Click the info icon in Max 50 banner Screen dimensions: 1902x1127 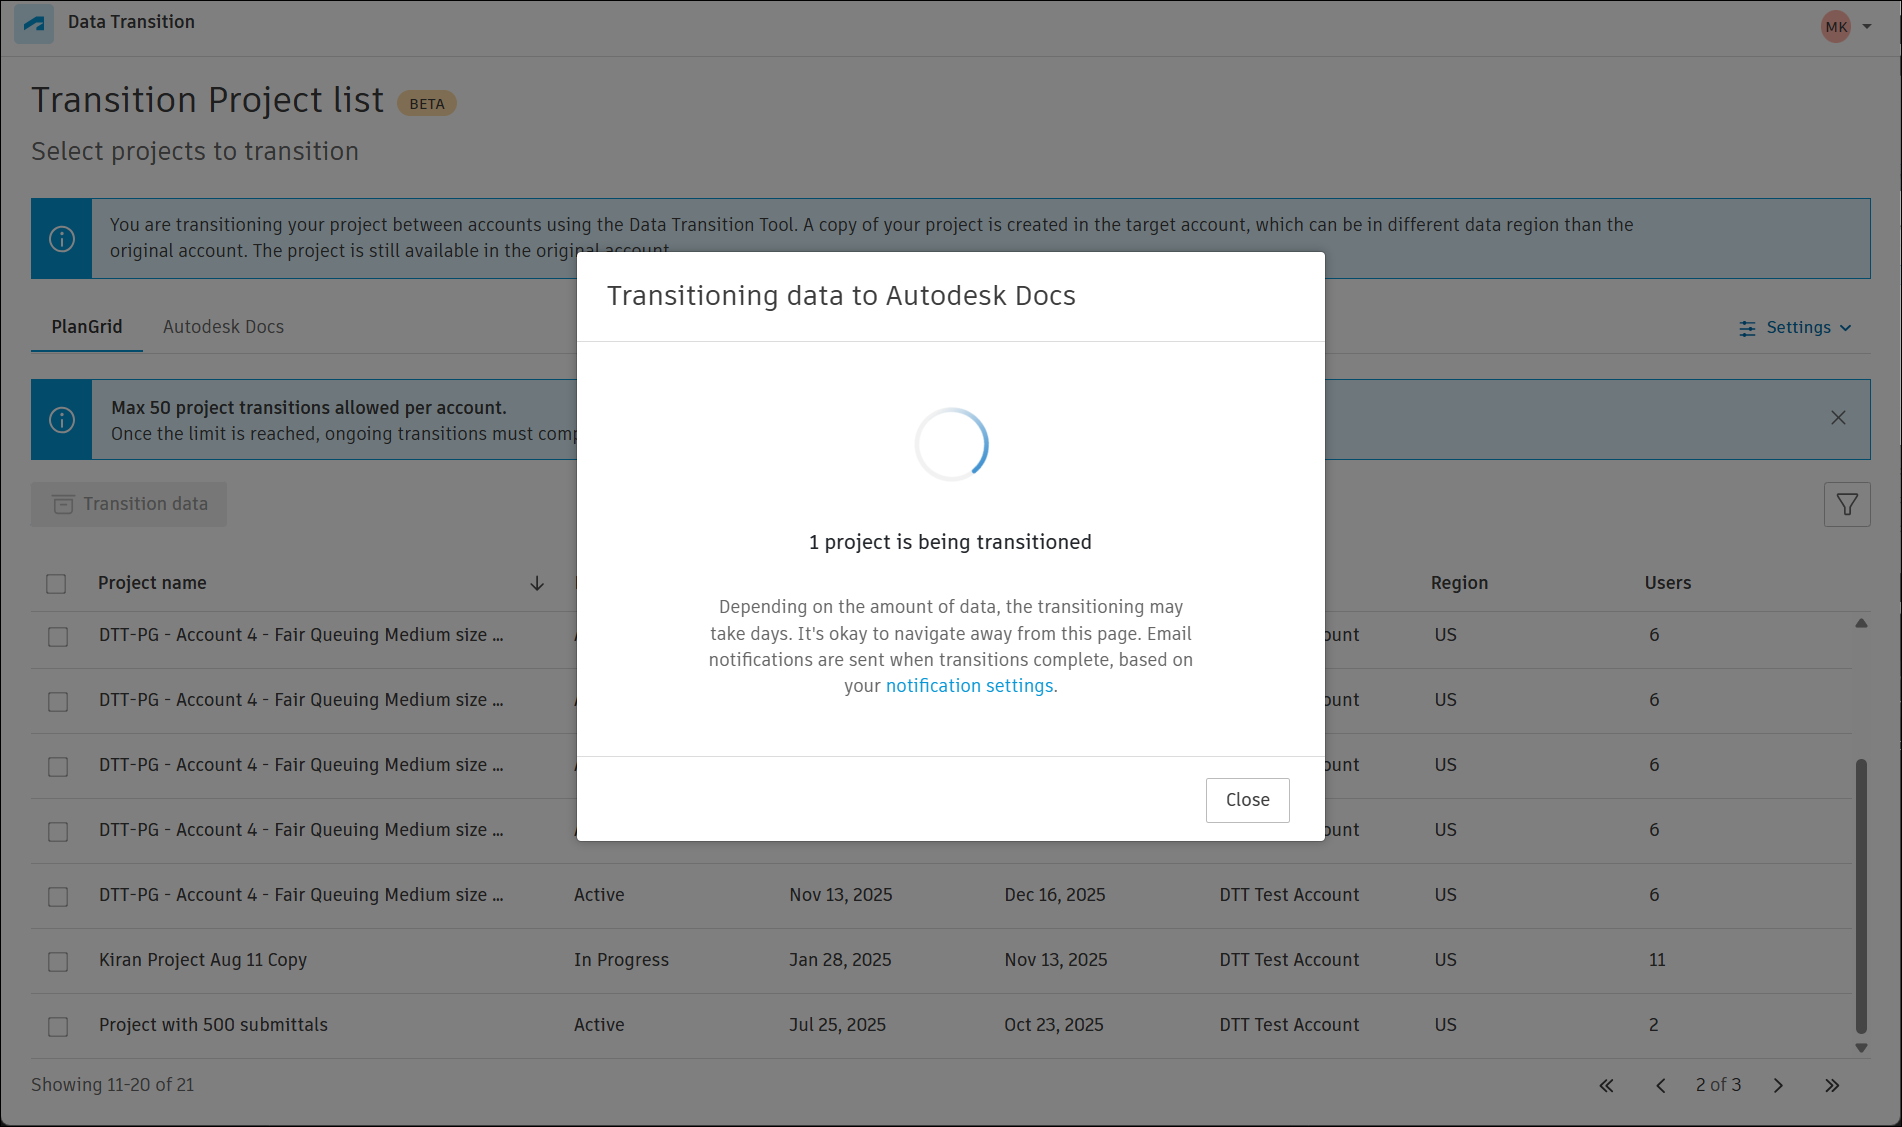click(x=62, y=420)
